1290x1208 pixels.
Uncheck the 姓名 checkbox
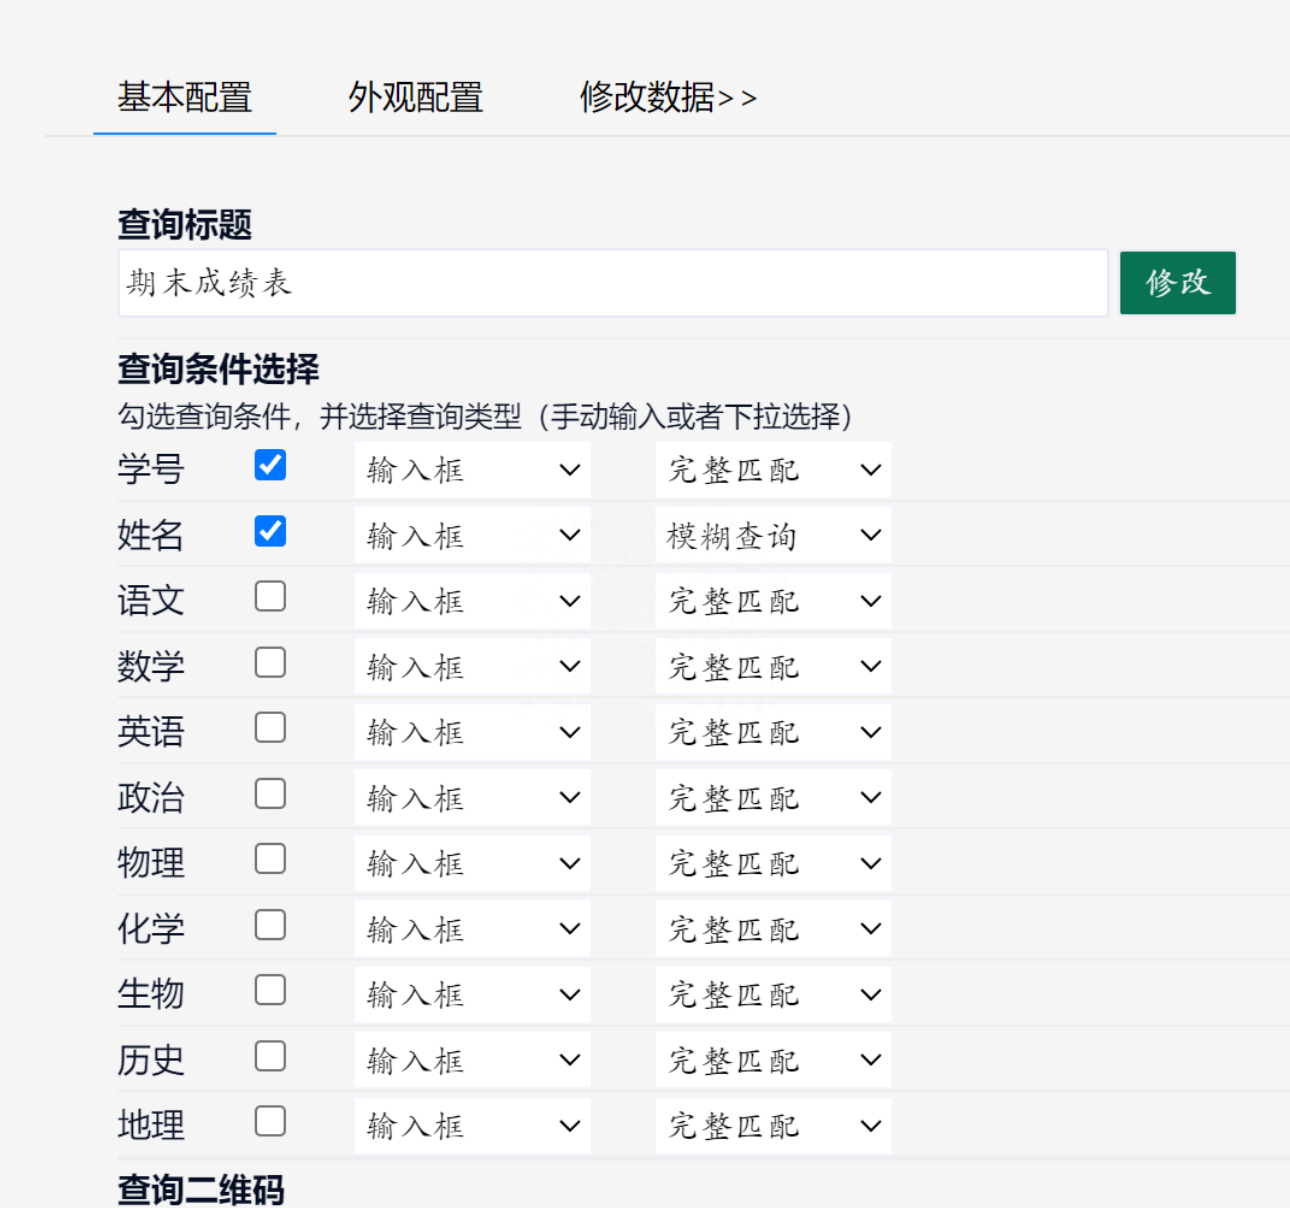pyautogui.click(x=270, y=531)
